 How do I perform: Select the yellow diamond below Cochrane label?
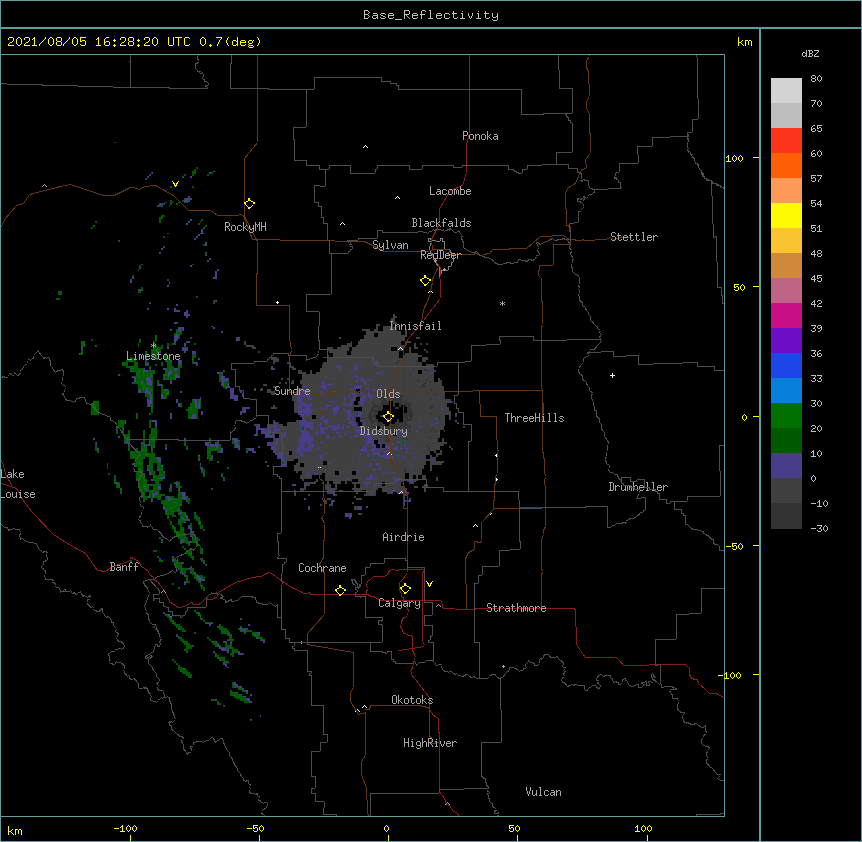point(340,590)
